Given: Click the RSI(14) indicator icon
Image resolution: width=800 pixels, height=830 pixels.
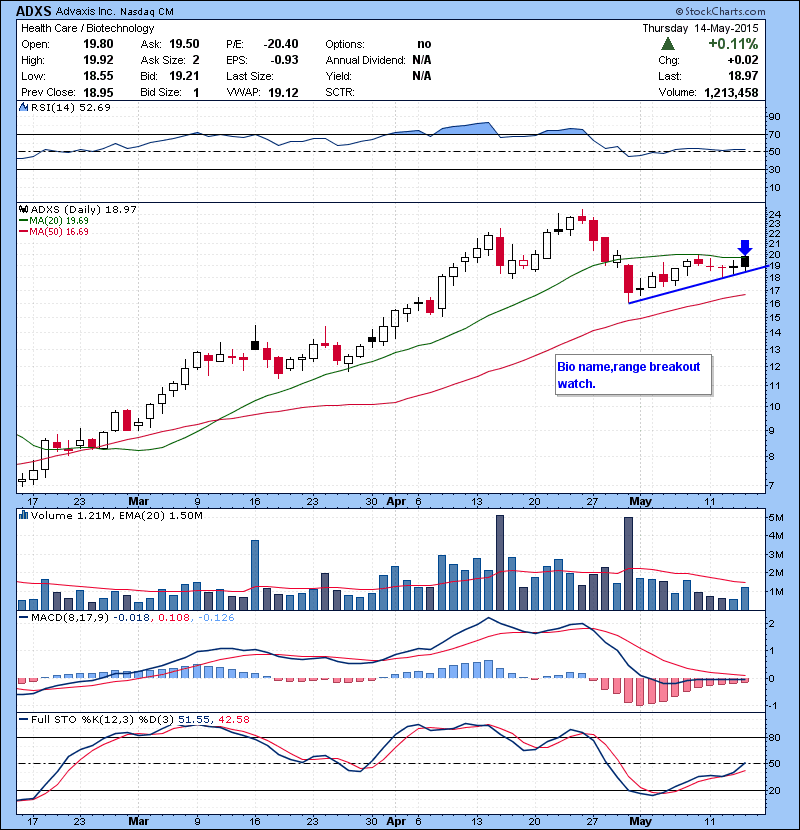Looking at the screenshot, I should pyautogui.click(x=23, y=107).
